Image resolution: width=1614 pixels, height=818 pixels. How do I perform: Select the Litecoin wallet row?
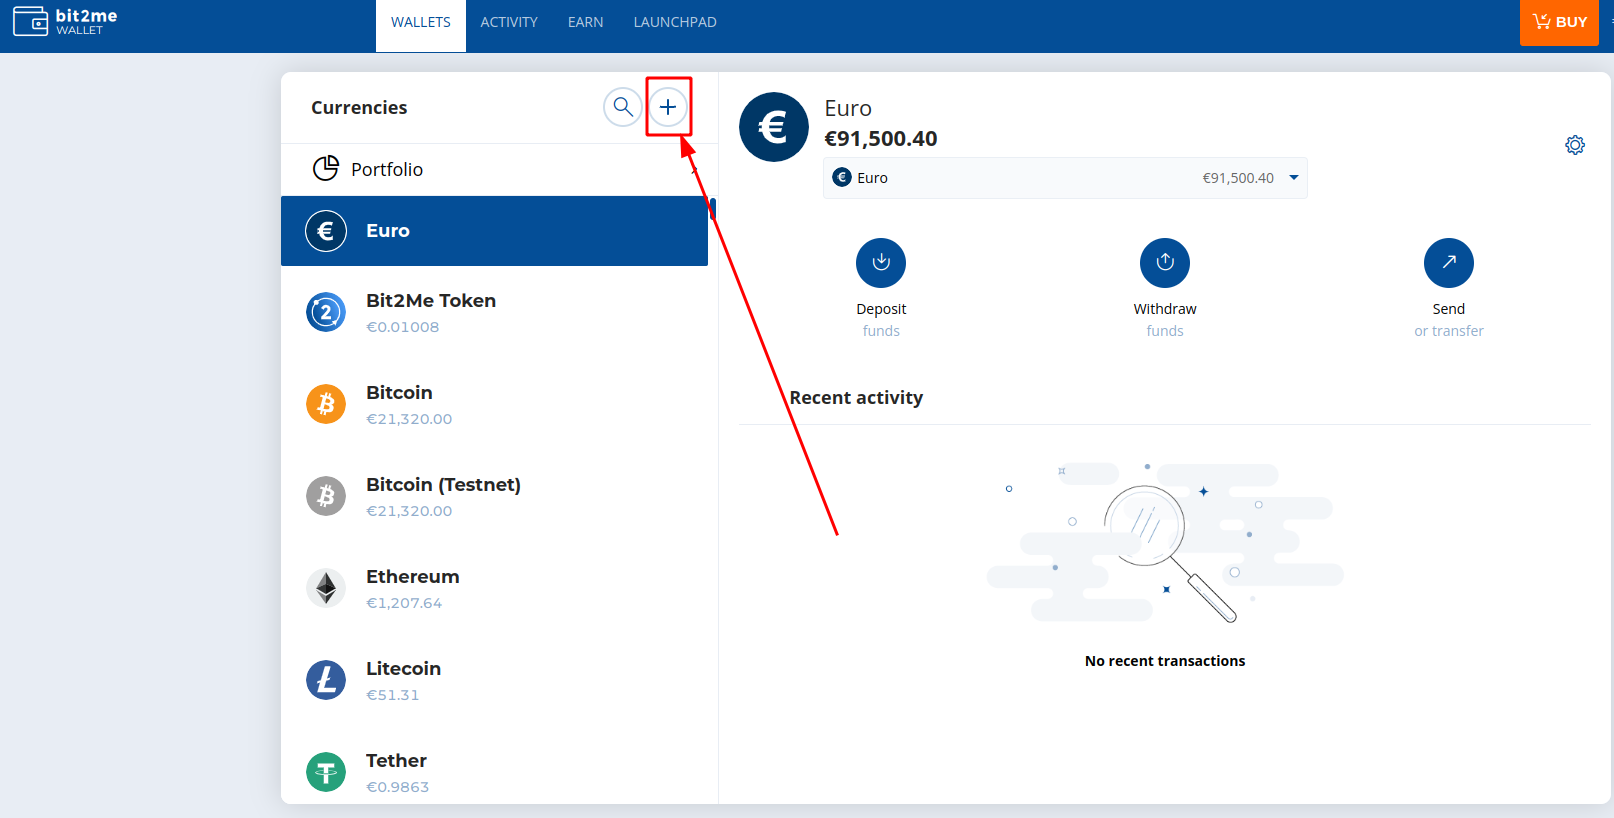[x=494, y=680]
